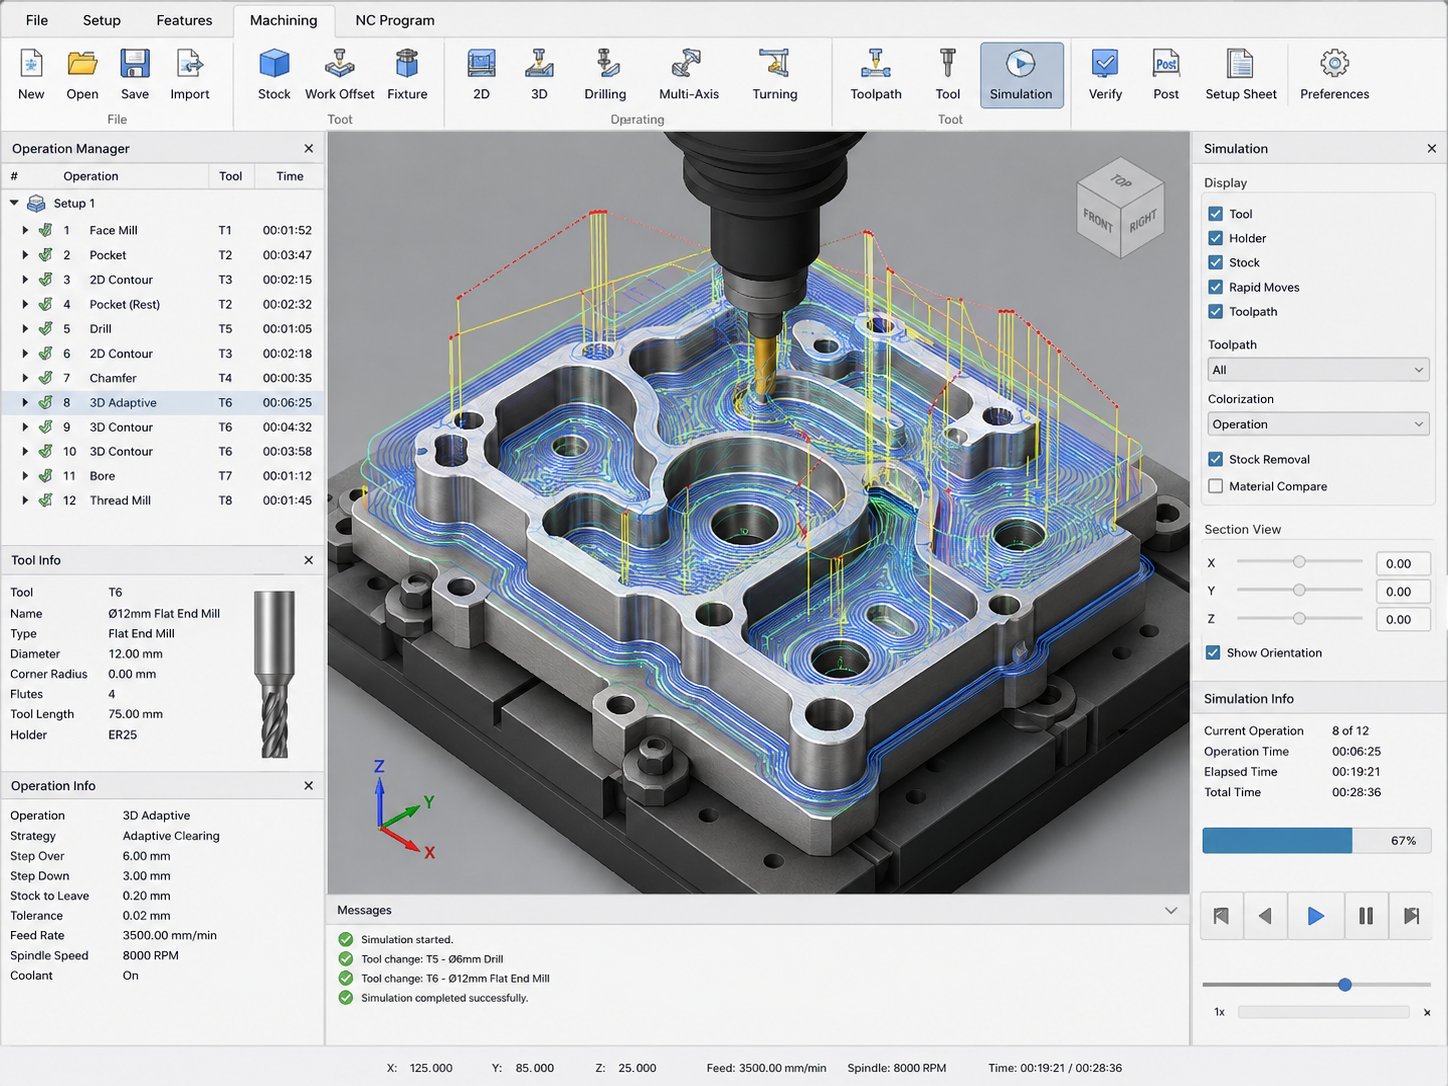1448x1086 pixels.
Task: Click the Tool icon in ribbon
Action: point(948,65)
